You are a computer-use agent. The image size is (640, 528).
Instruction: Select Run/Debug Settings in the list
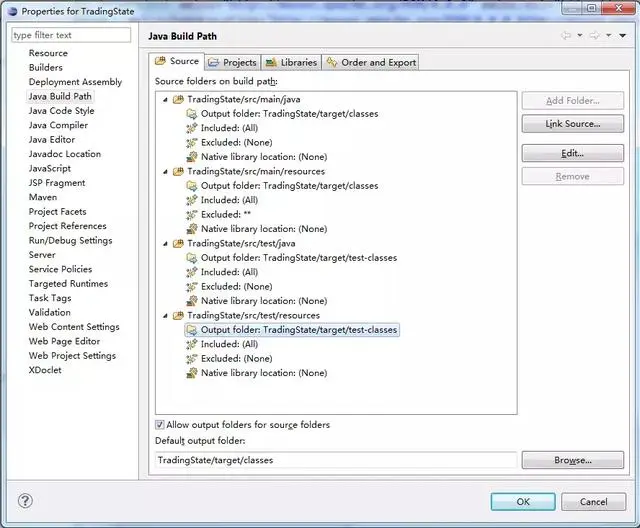[70, 240]
